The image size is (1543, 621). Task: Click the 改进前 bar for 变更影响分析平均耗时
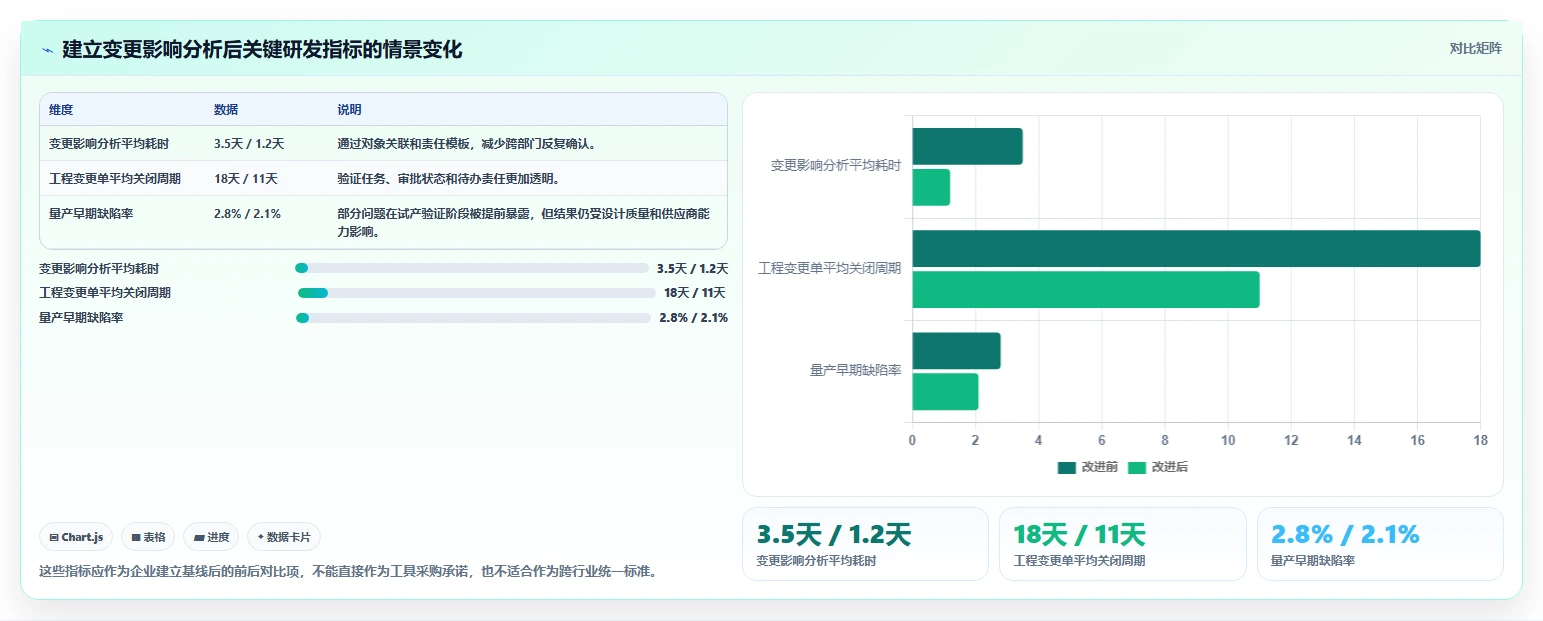click(967, 146)
